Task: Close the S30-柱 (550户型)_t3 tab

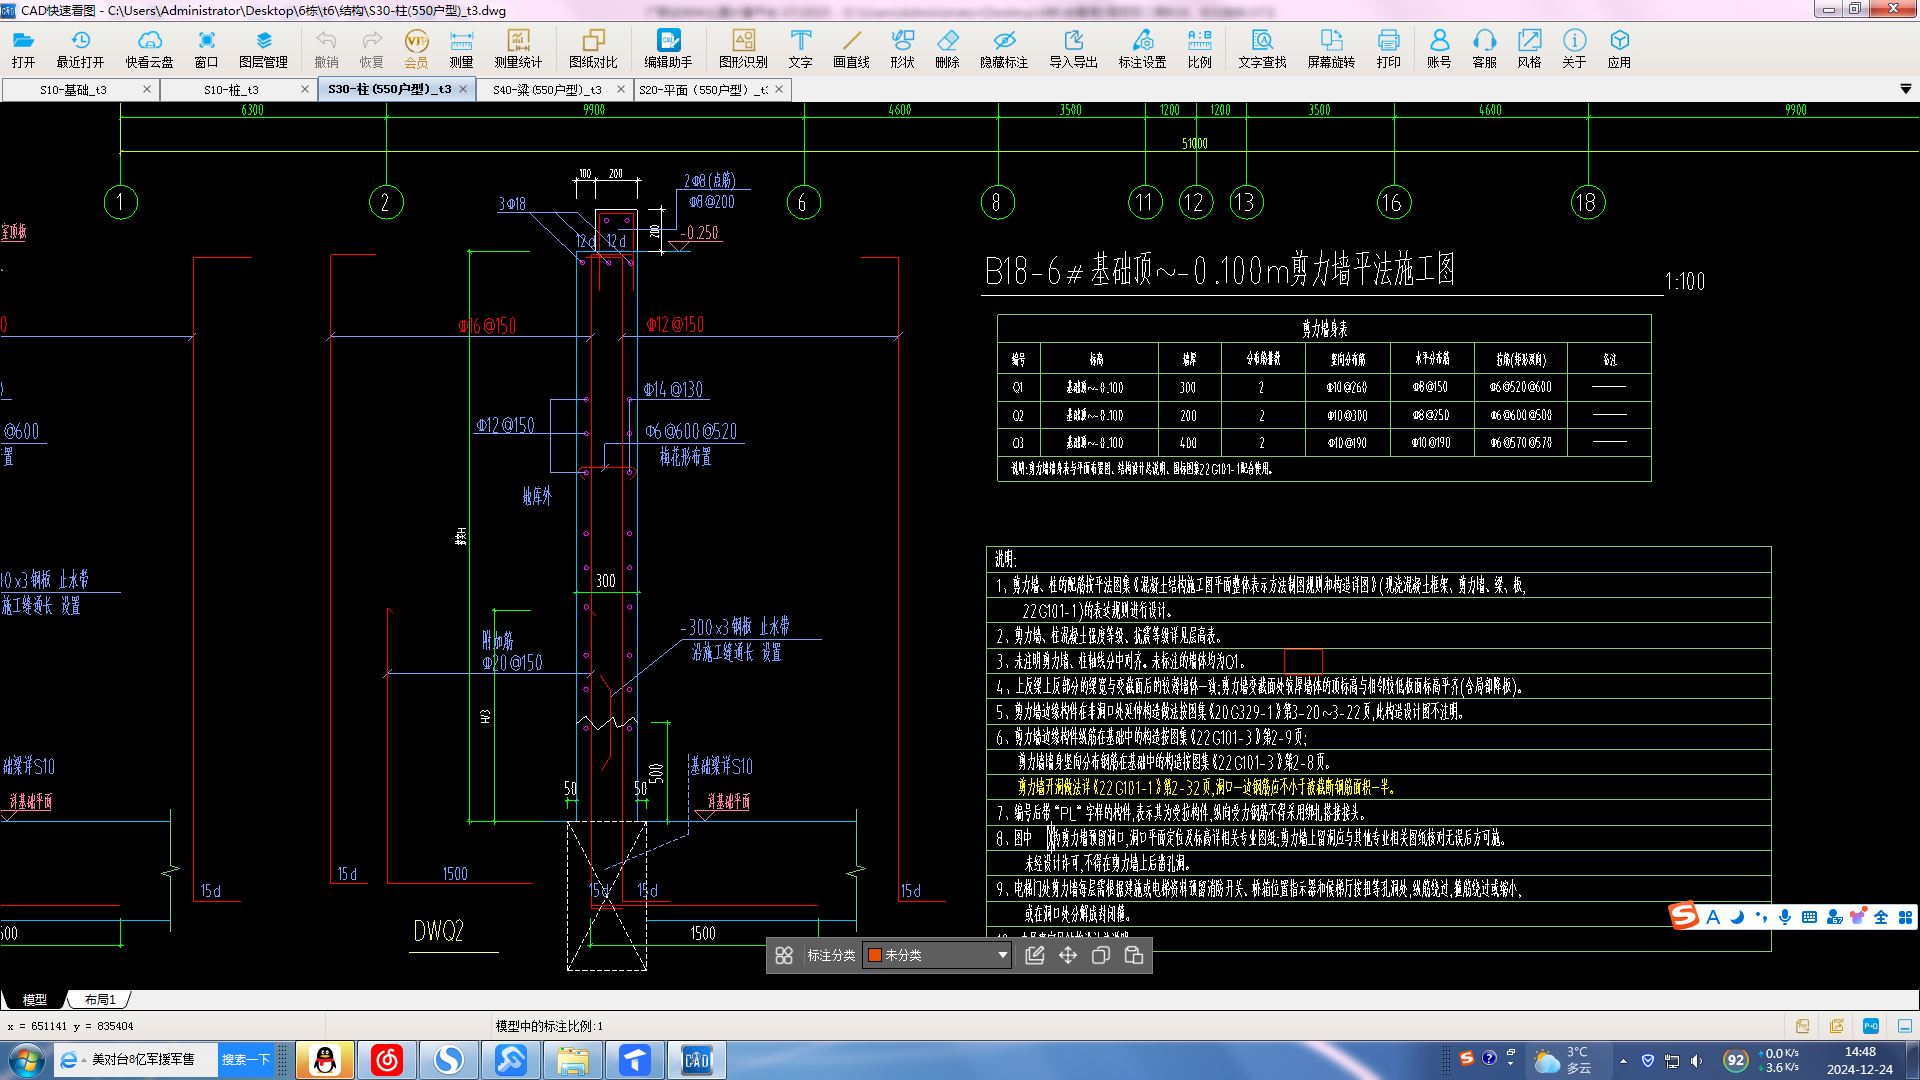Action: coord(463,89)
